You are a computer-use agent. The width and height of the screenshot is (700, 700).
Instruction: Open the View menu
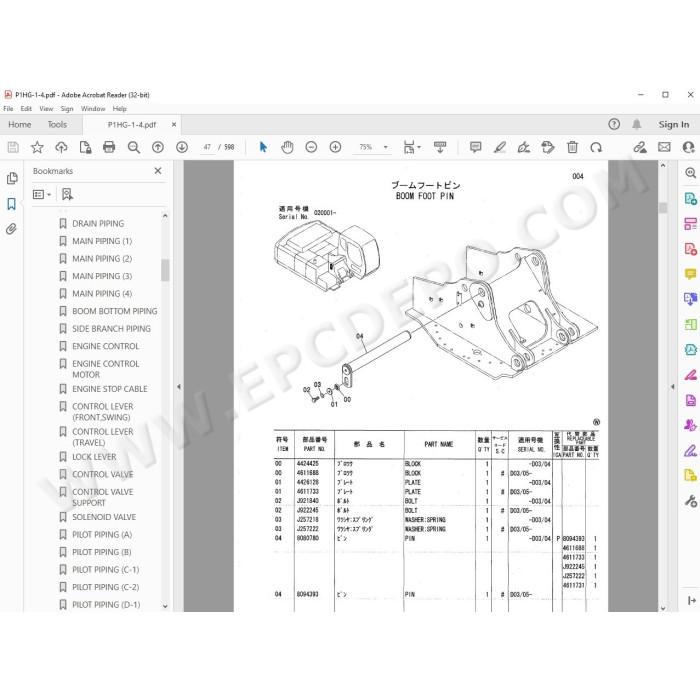(x=46, y=108)
